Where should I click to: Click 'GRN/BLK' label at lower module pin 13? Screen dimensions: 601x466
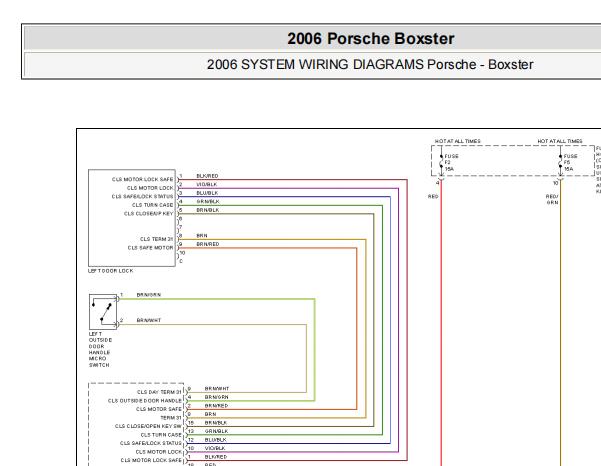217,431
